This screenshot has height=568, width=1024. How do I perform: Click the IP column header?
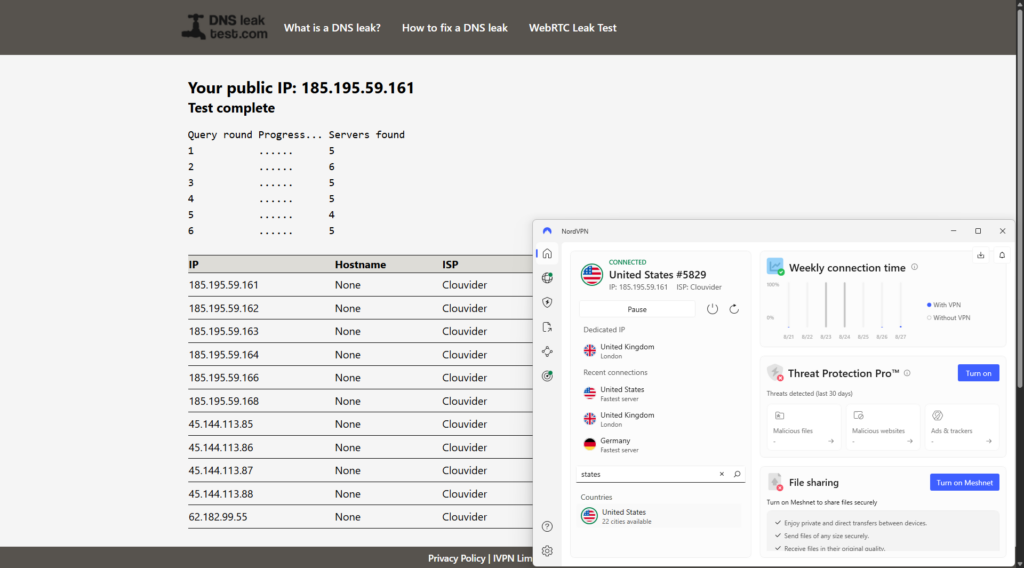click(x=193, y=264)
